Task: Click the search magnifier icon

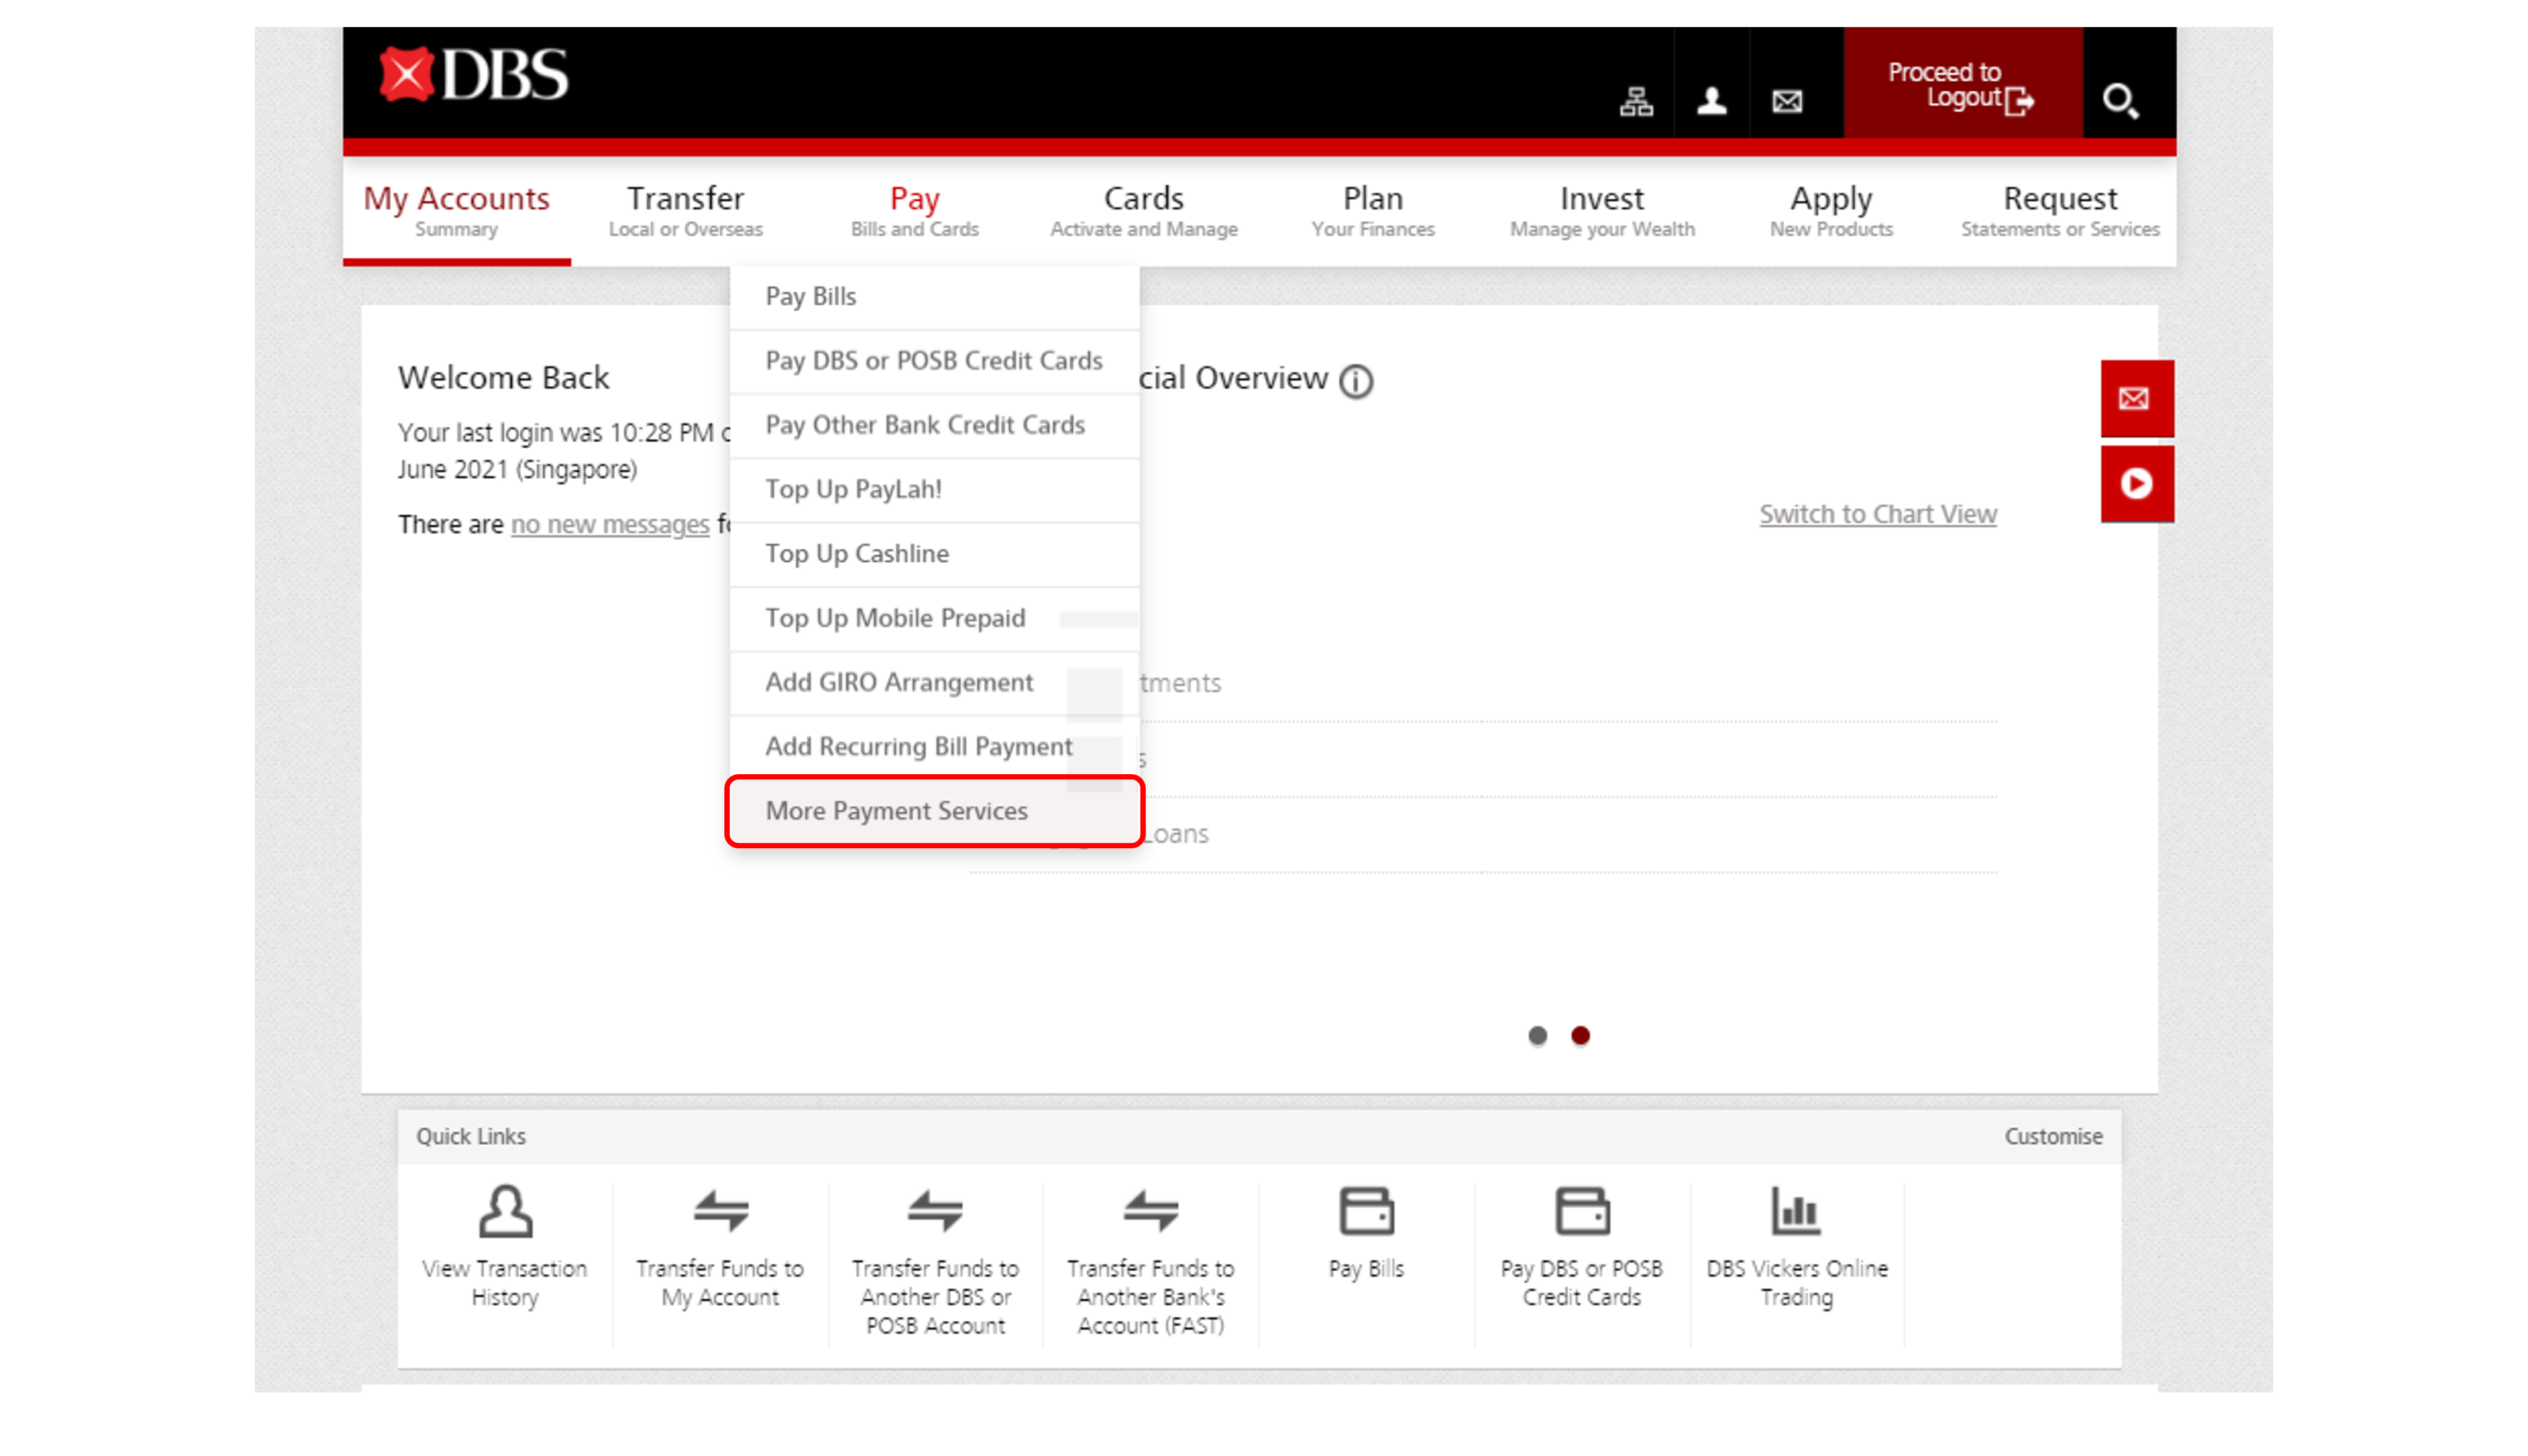Action: point(2120,101)
